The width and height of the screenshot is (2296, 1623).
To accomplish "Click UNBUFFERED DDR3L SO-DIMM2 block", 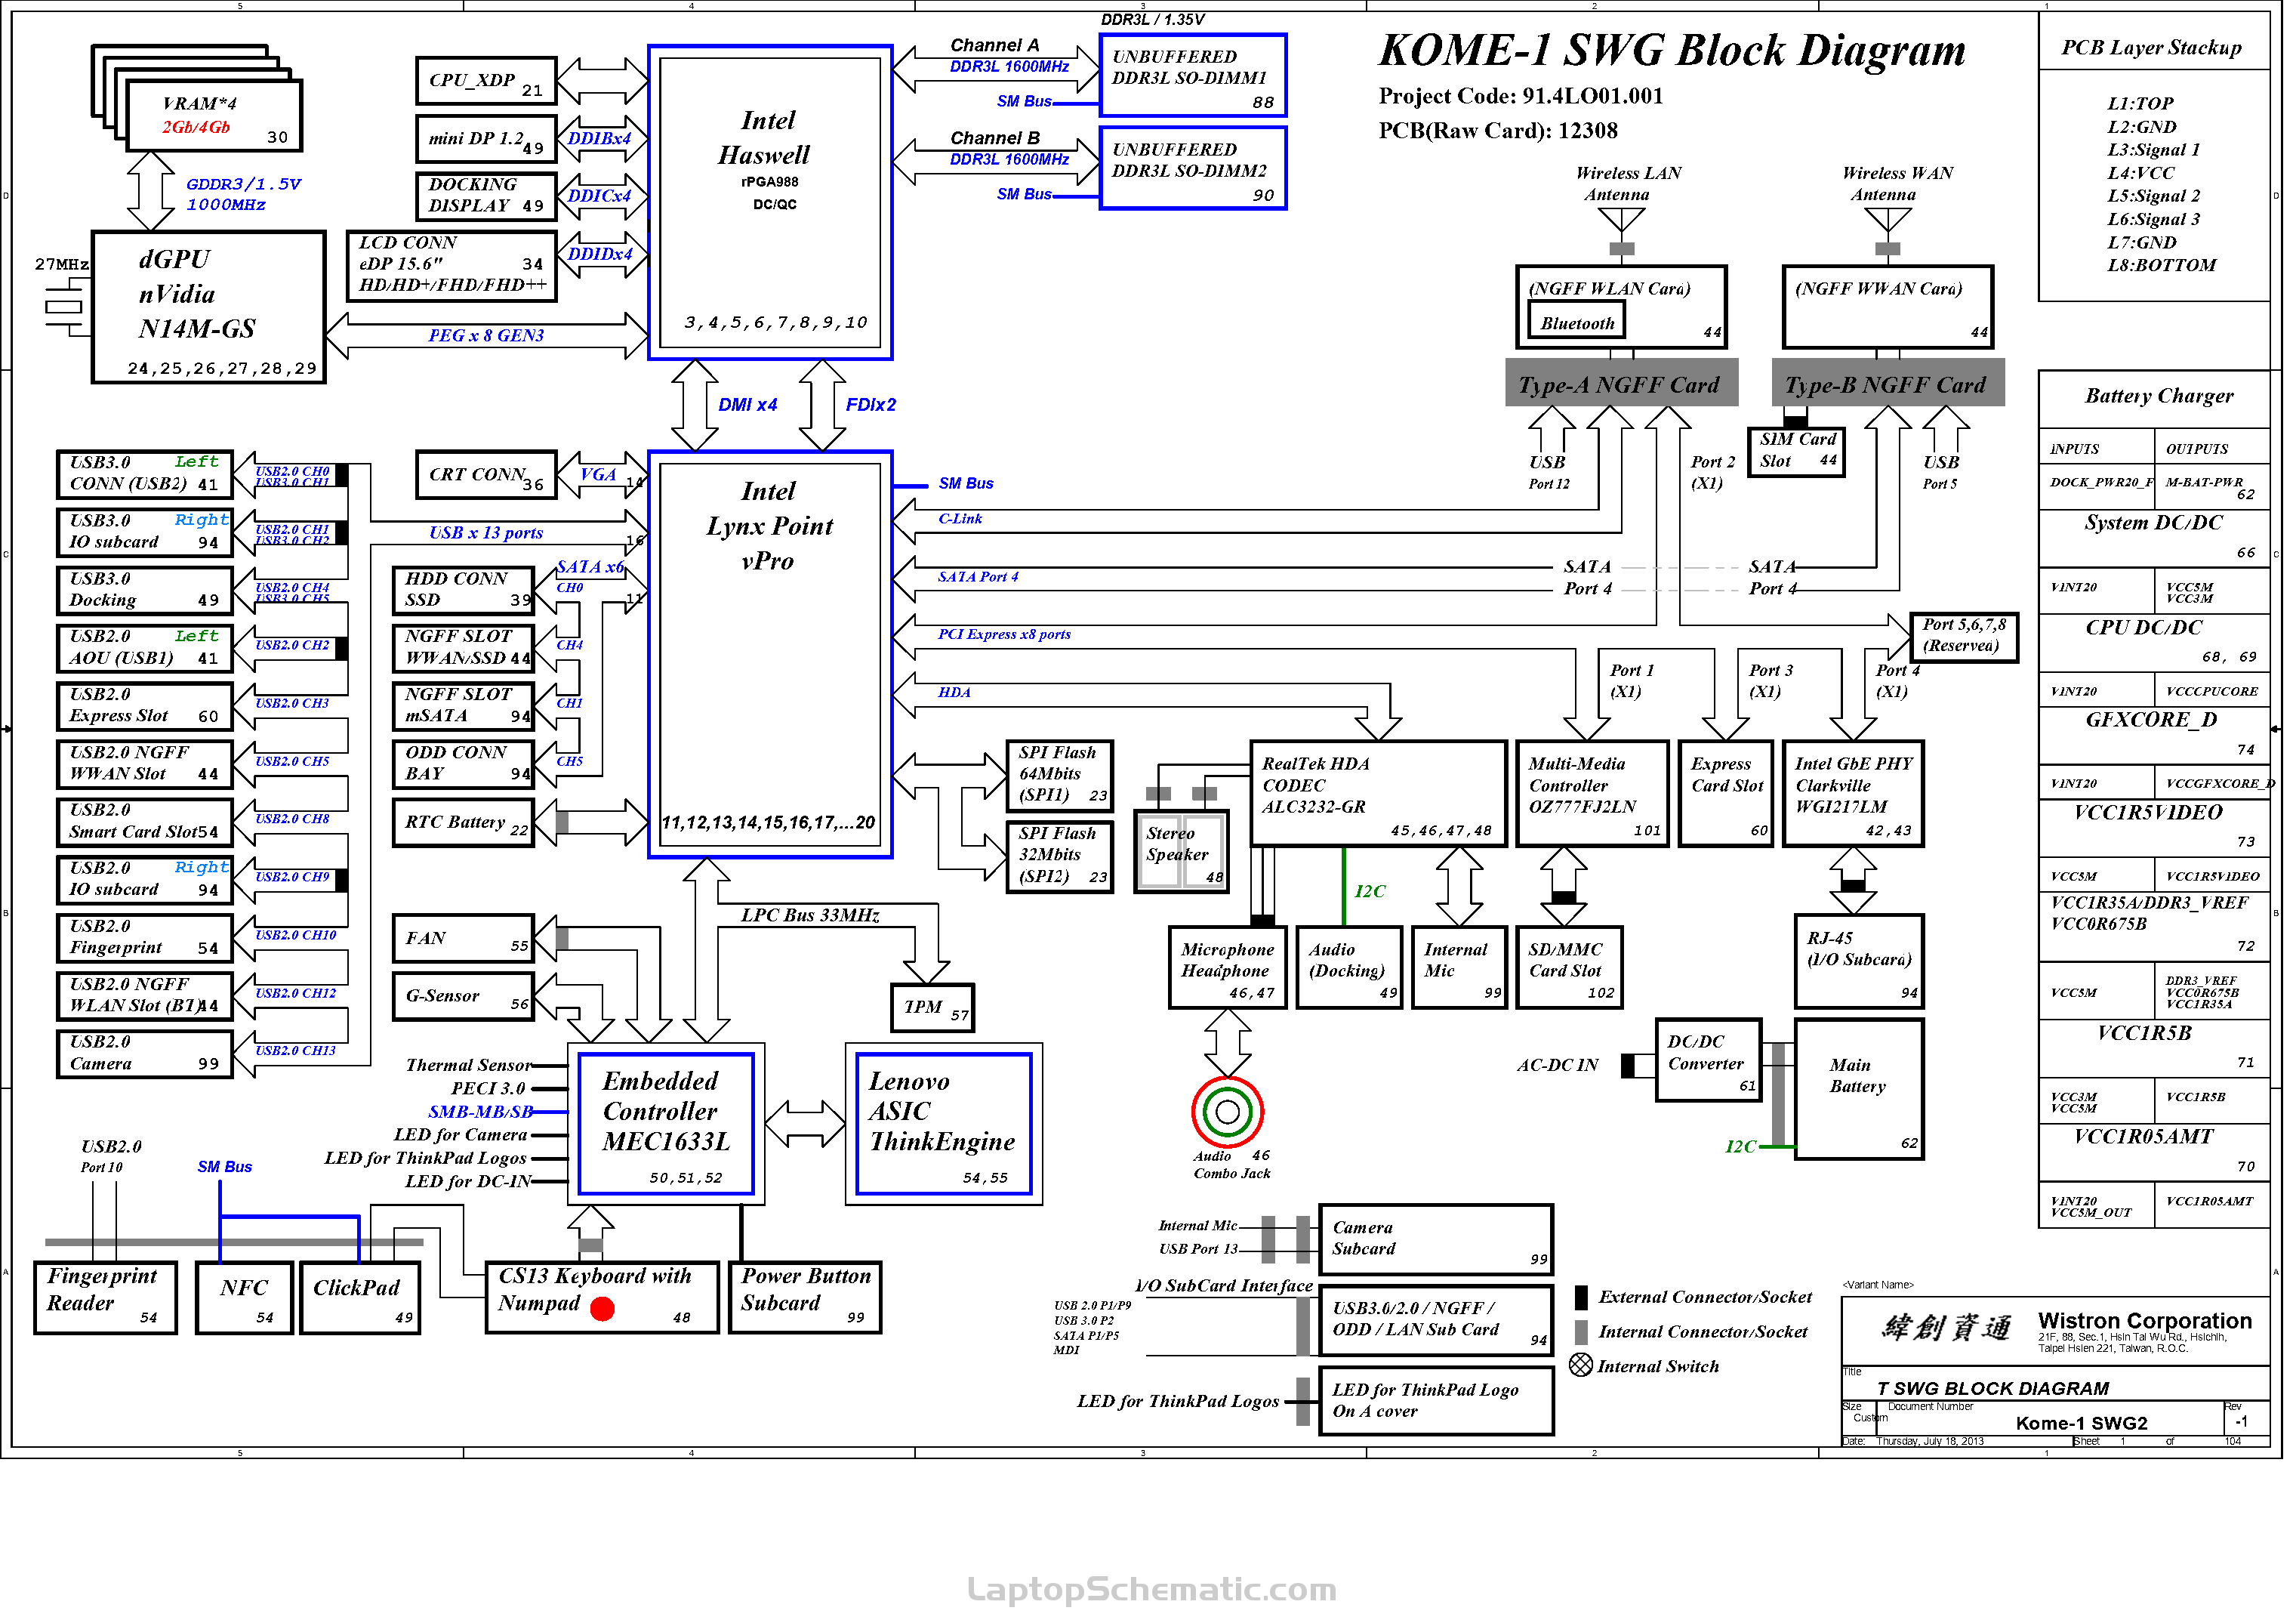I will pyautogui.click(x=1193, y=168).
